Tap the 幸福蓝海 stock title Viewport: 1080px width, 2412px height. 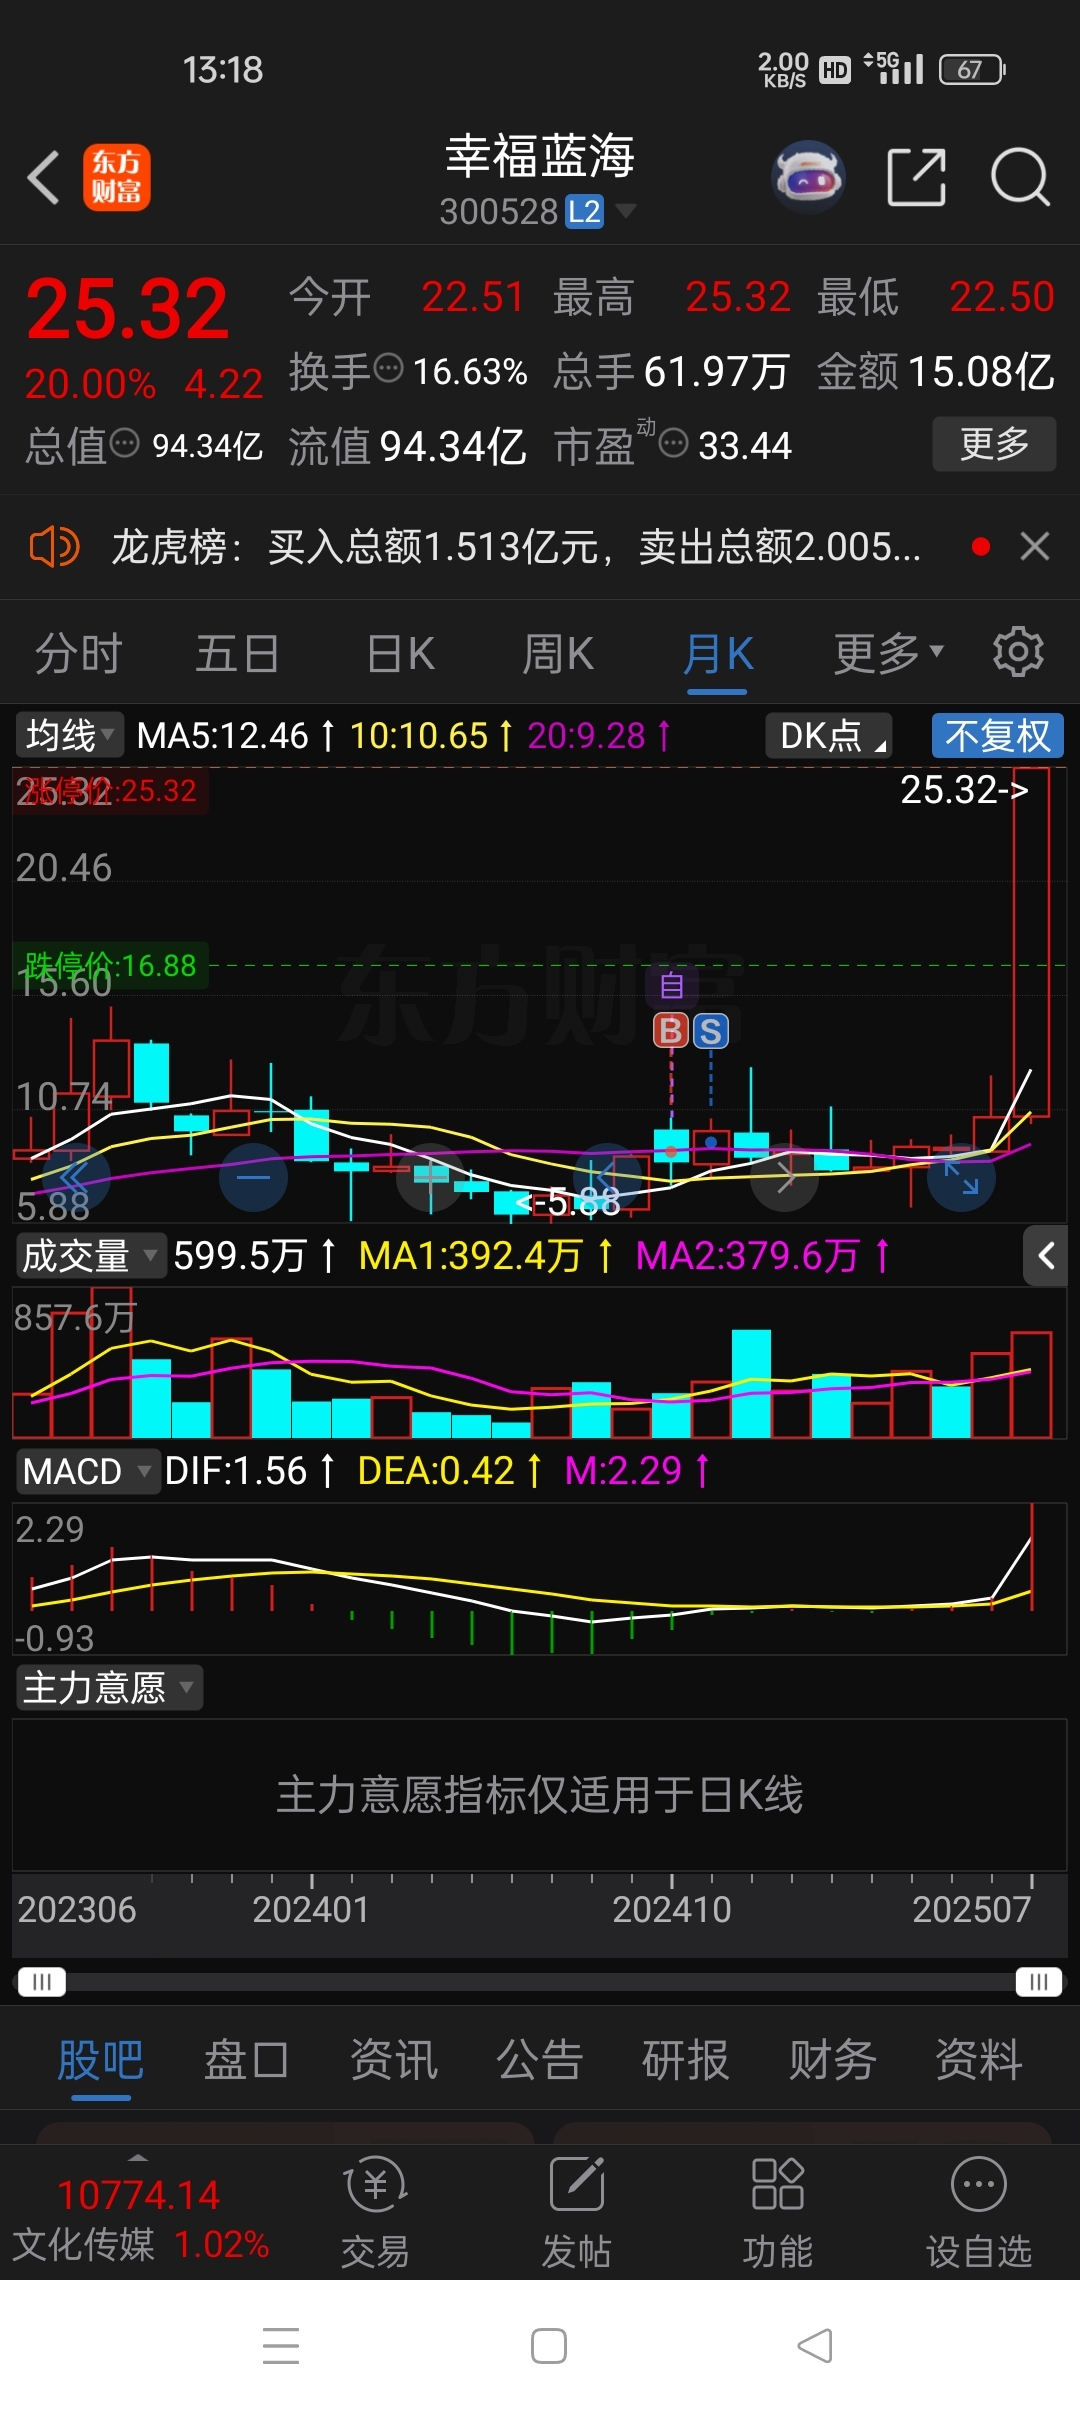tap(540, 157)
